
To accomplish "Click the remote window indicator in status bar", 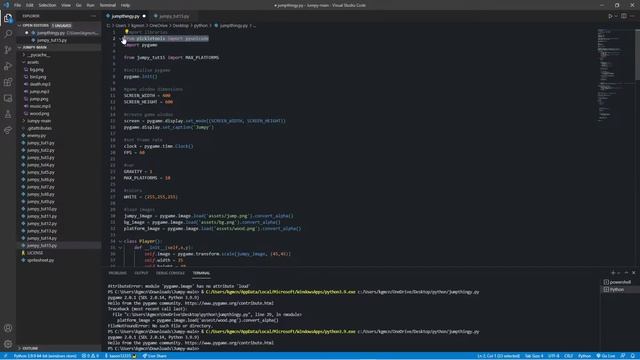I will point(5,356).
